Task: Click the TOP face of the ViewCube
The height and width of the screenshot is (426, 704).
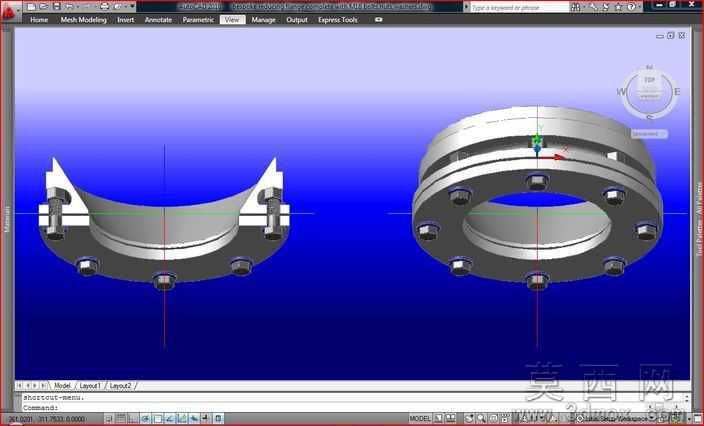Action: coord(649,80)
